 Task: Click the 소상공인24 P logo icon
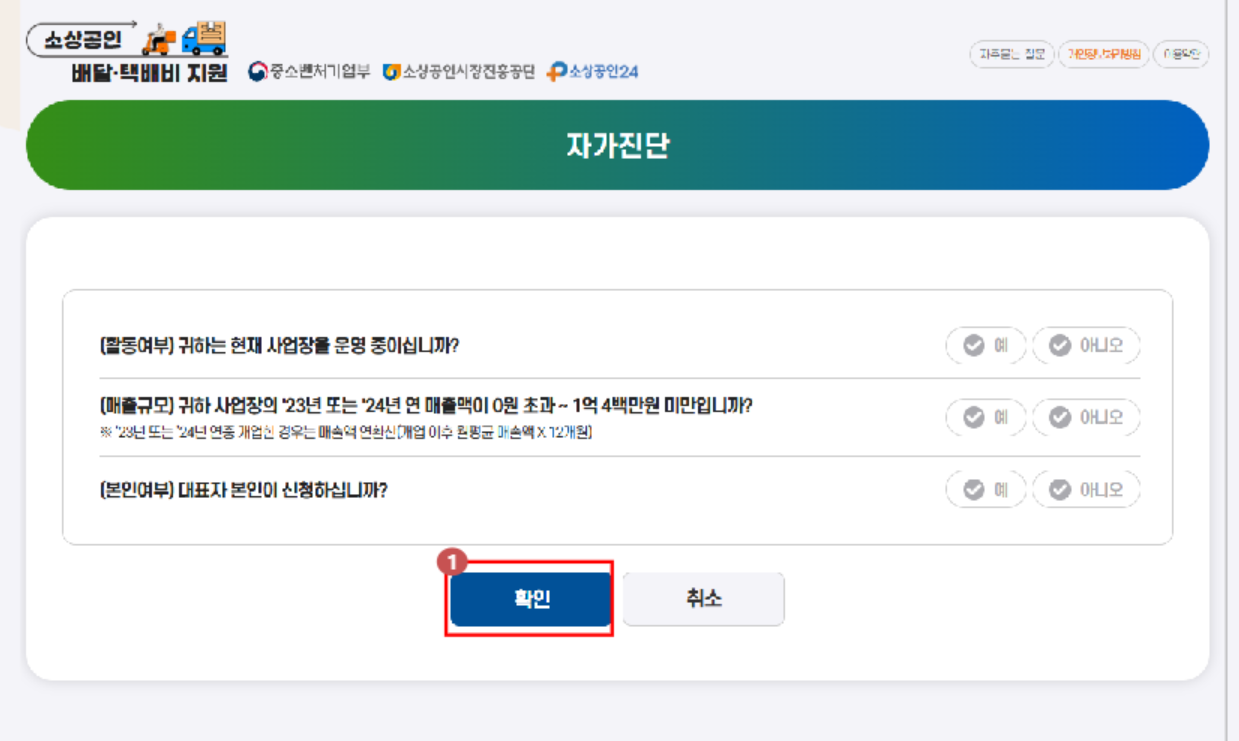tap(556, 71)
